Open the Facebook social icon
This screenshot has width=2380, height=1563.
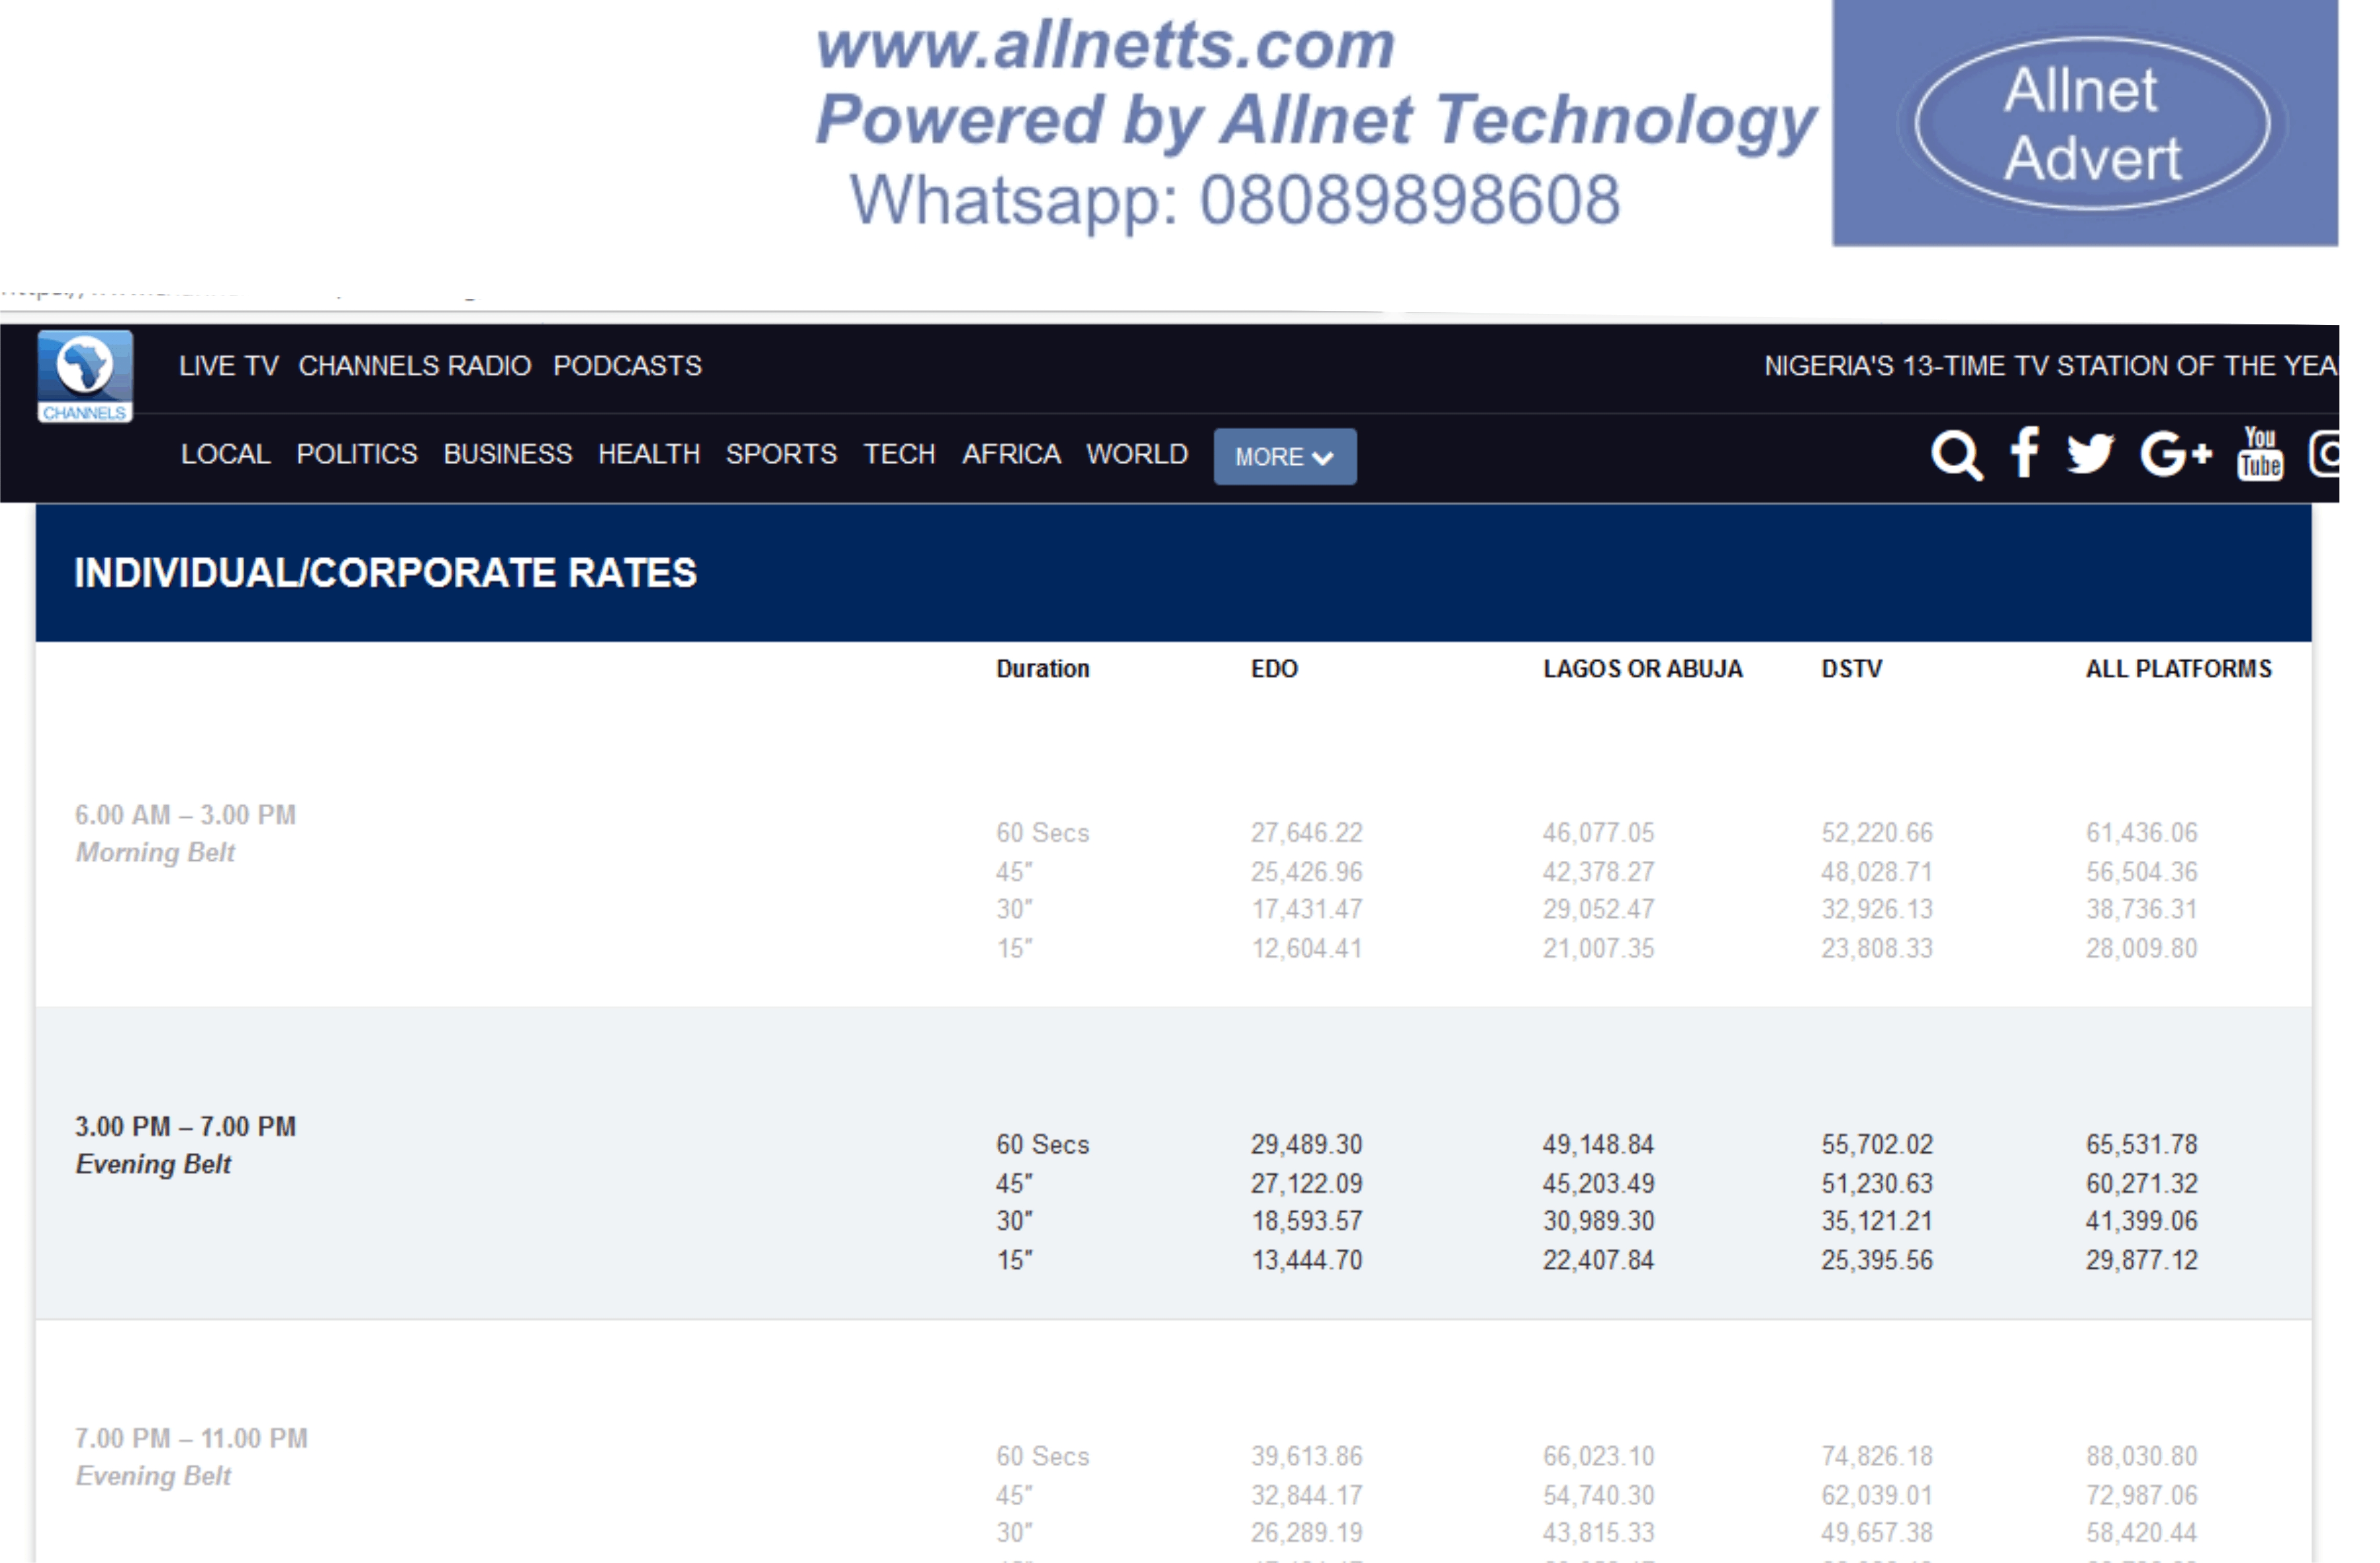(2024, 454)
